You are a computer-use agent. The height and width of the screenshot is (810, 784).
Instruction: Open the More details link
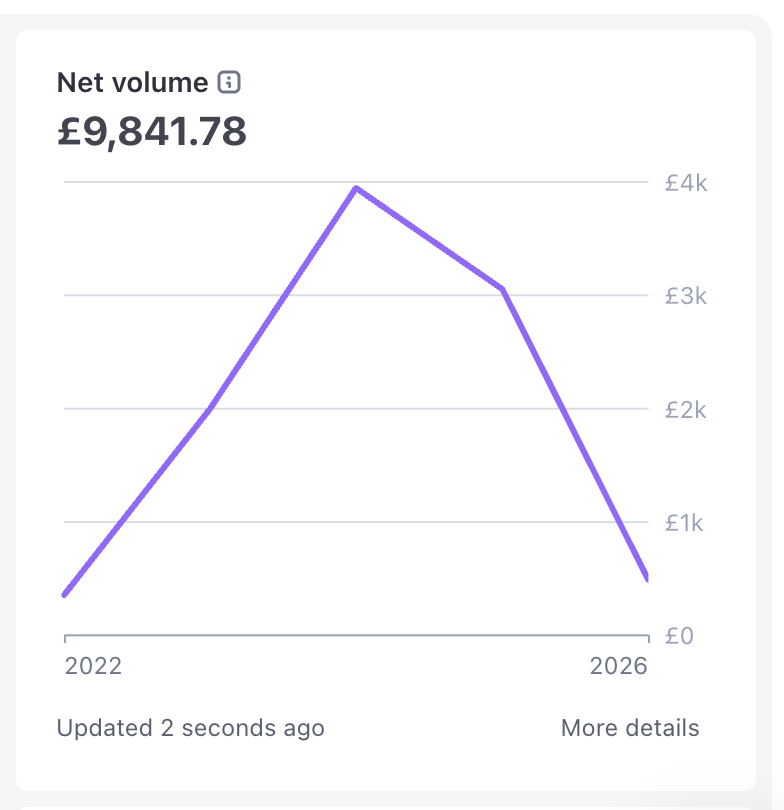[630, 728]
